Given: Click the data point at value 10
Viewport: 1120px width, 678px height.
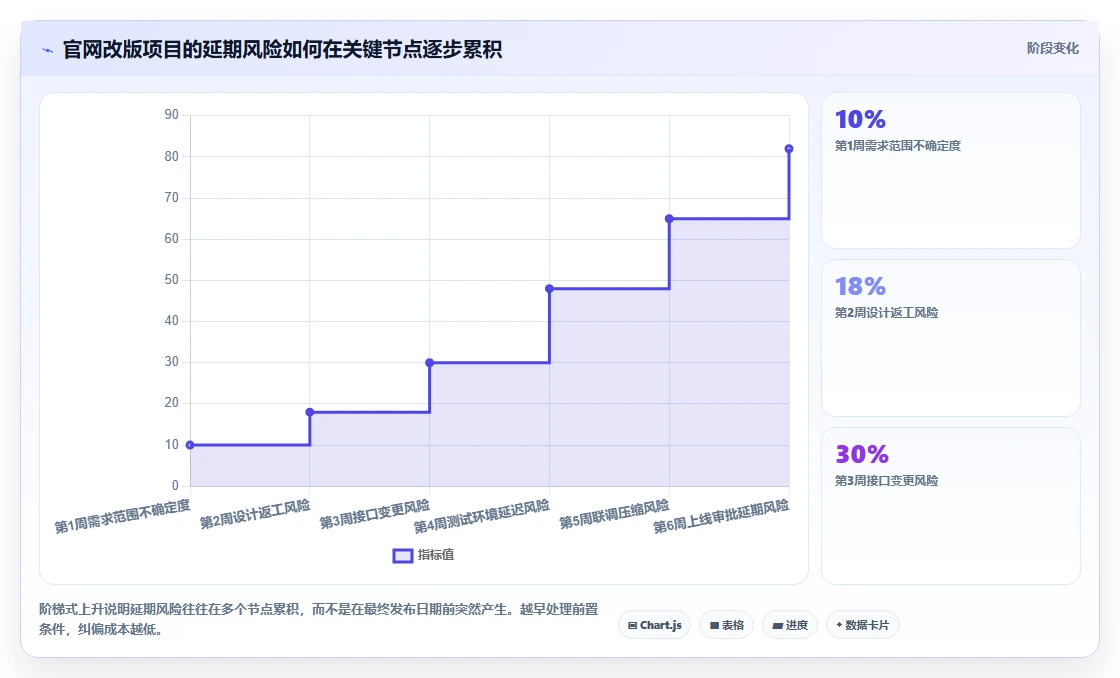Looking at the screenshot, I should tap(190, 445).
